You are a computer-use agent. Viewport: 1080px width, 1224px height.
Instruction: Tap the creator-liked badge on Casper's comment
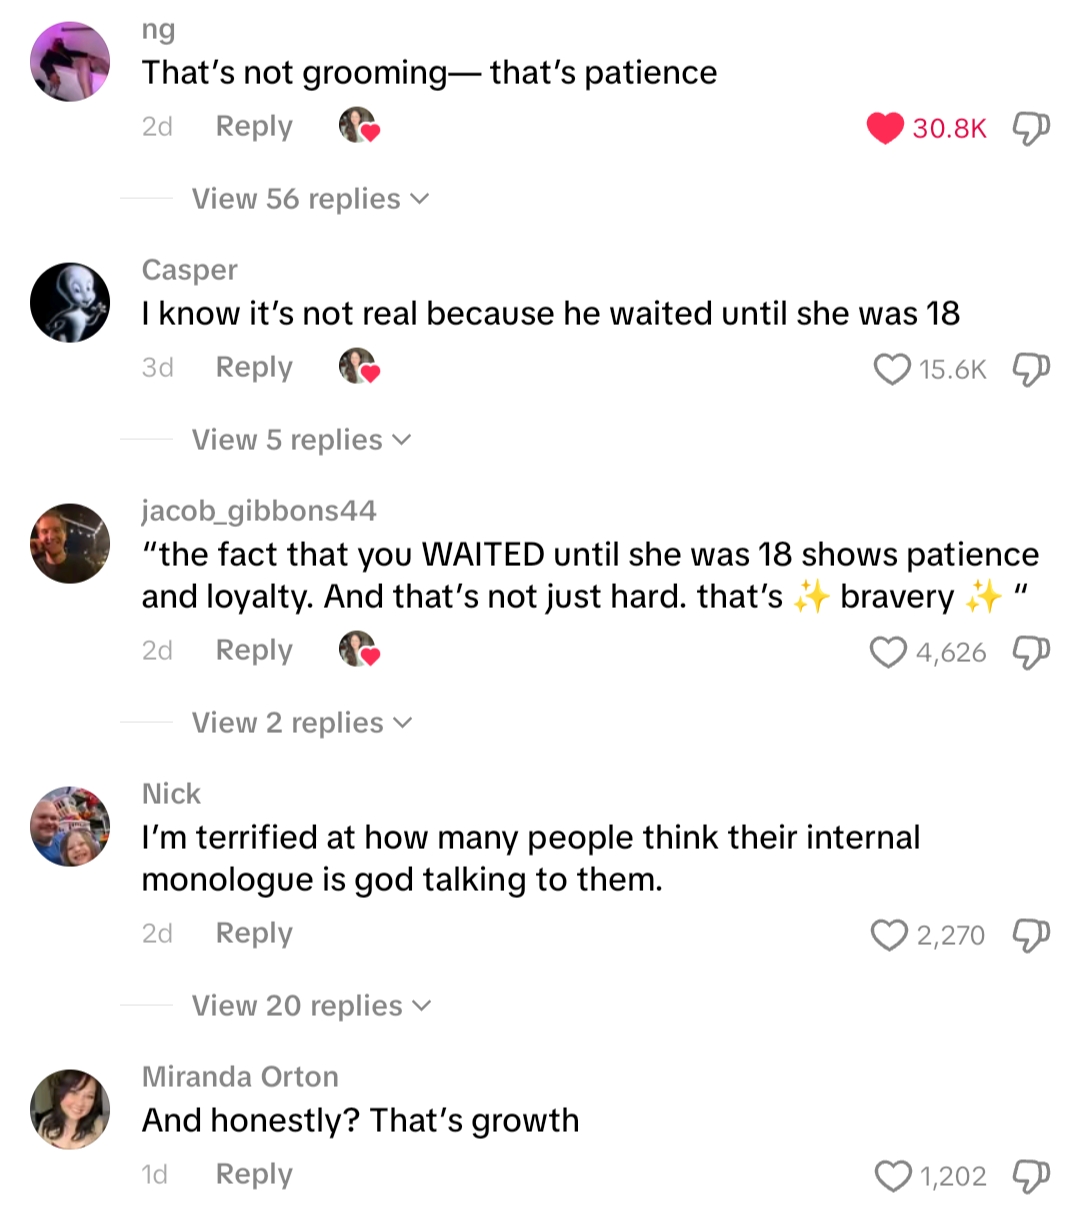coord(359,367)
